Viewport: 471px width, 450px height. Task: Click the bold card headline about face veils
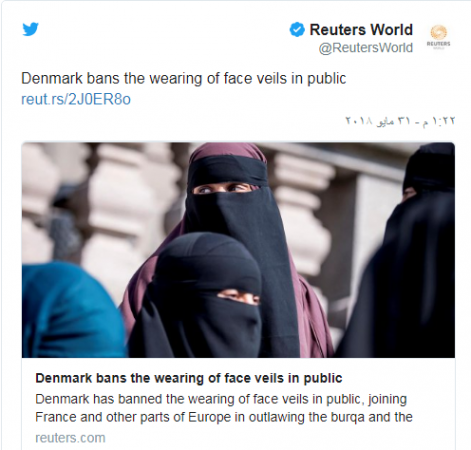189,378
